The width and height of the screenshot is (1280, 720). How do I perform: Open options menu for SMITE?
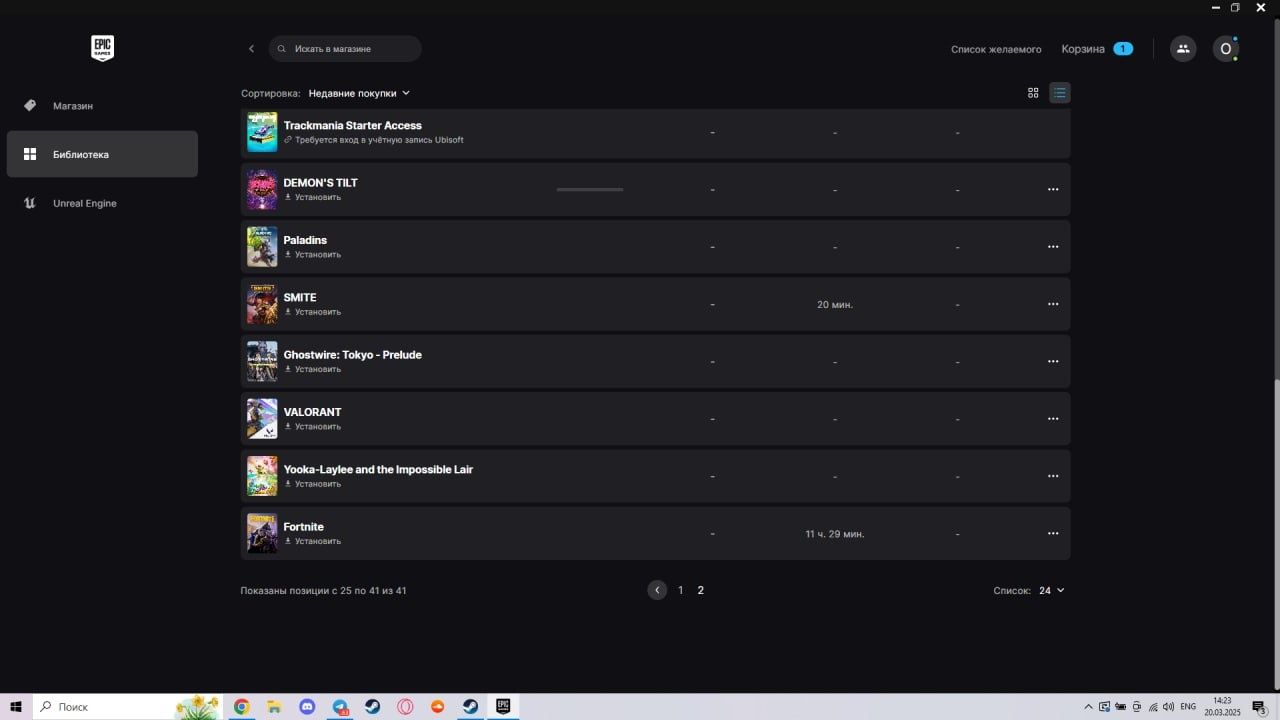tap(1053, 304)
